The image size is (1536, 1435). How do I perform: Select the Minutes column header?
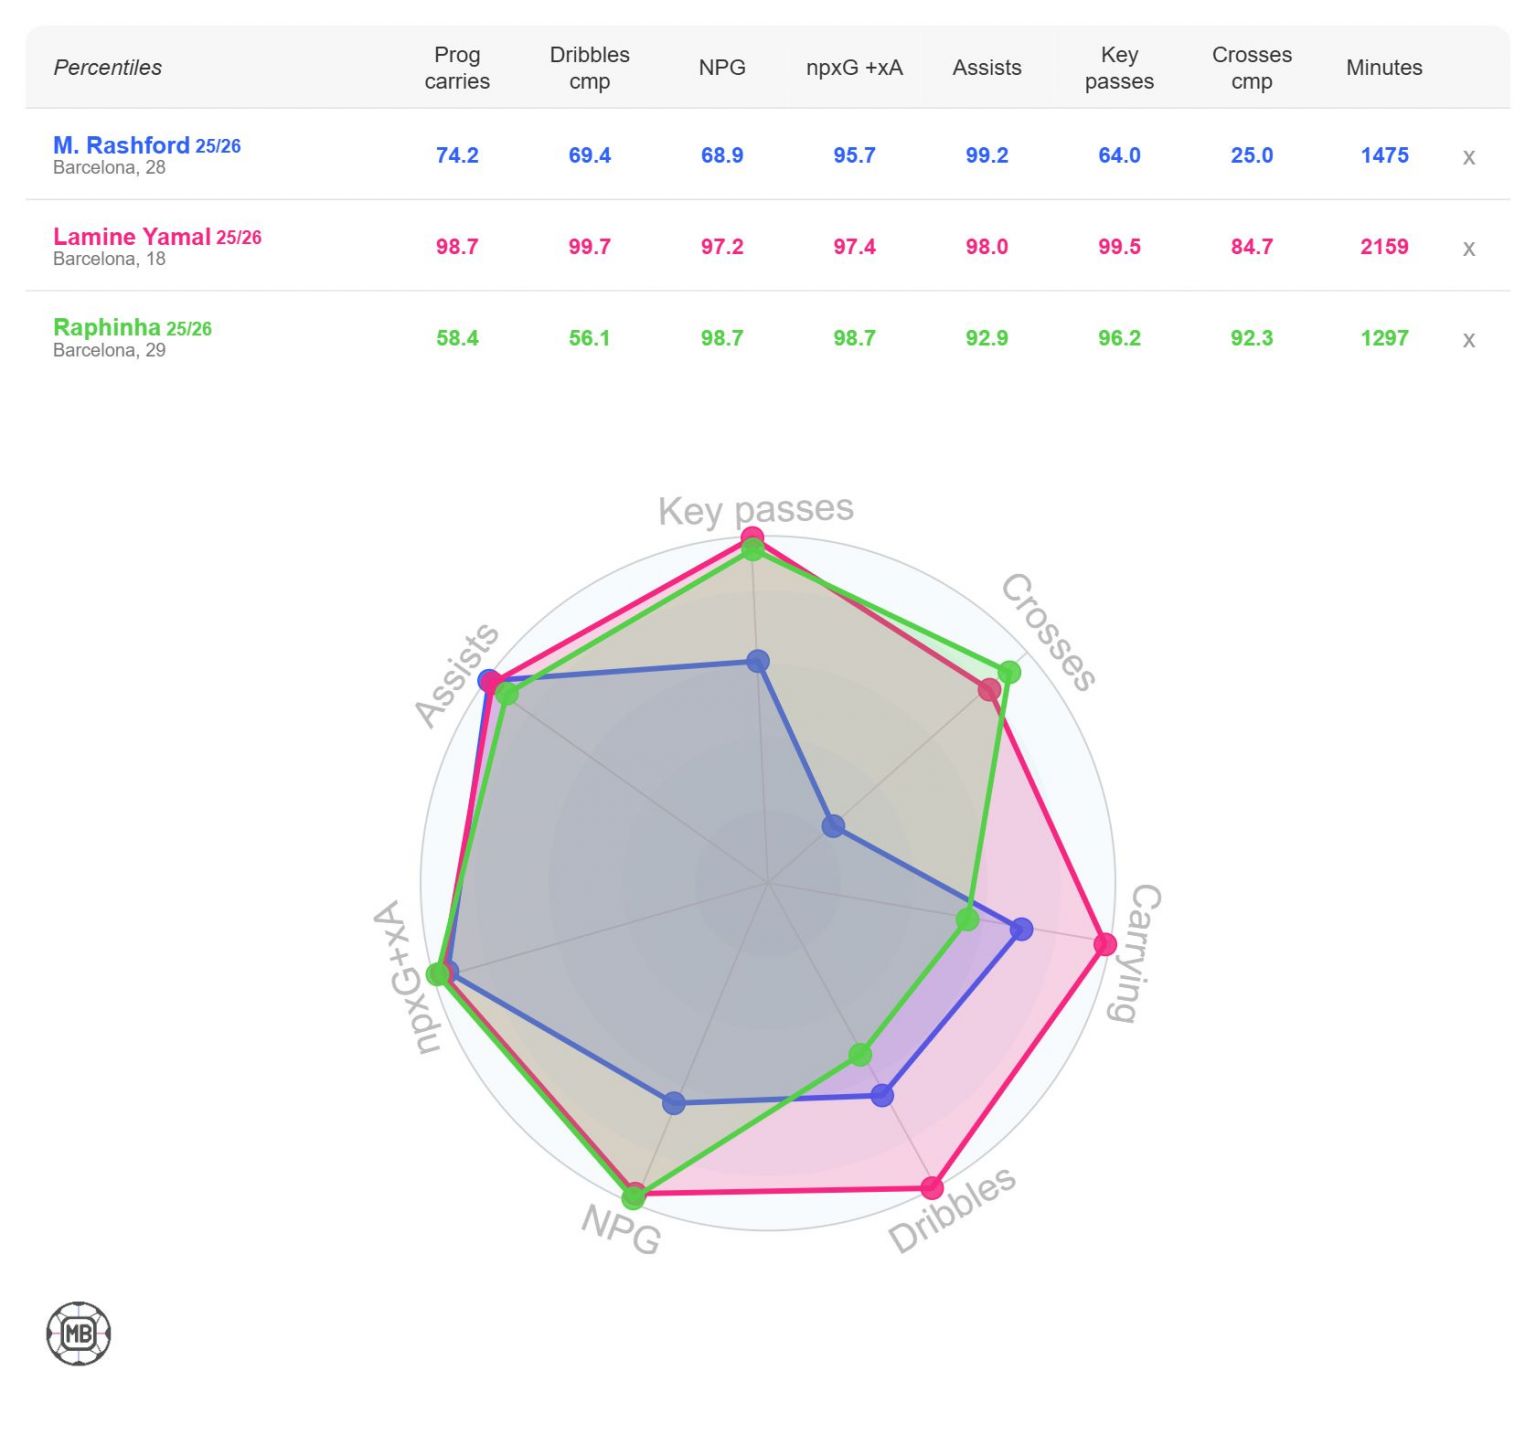[x=1384, y=68]
